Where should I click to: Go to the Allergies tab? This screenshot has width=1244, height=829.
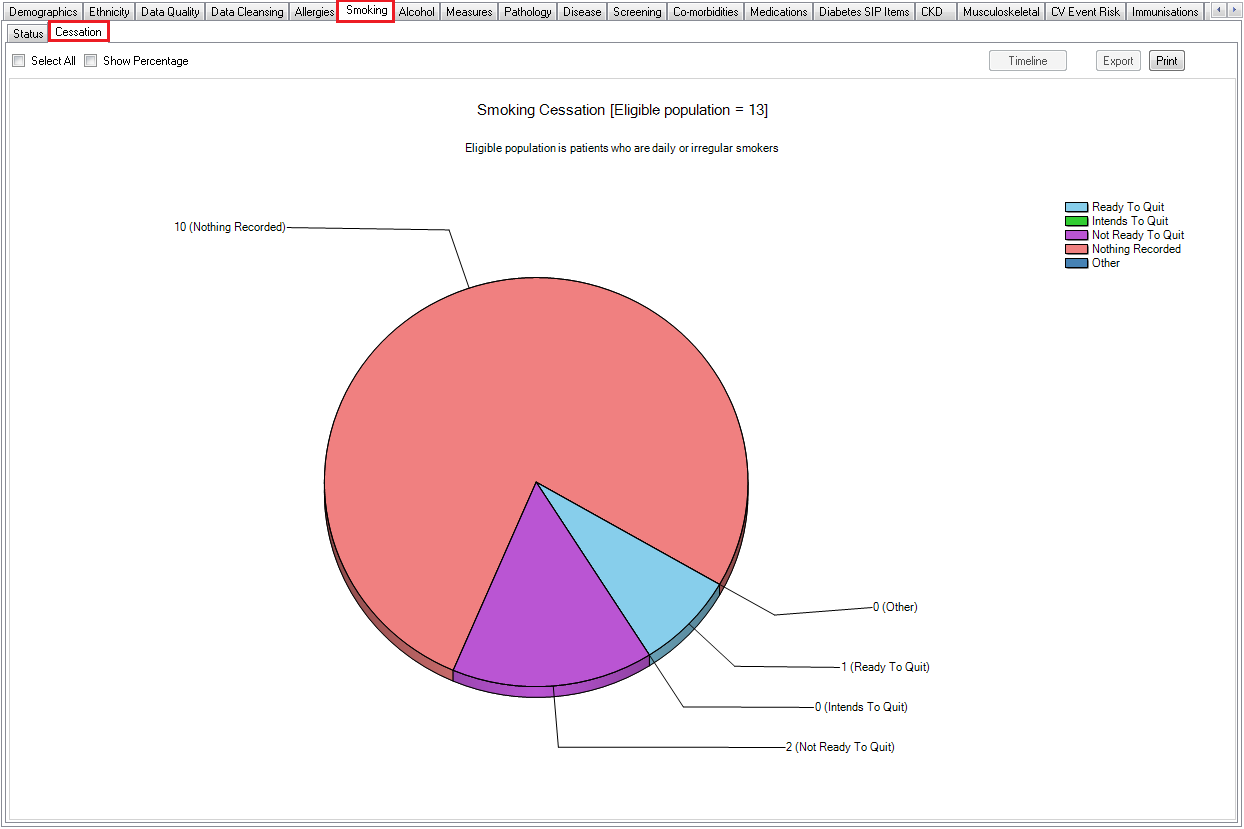314,12
